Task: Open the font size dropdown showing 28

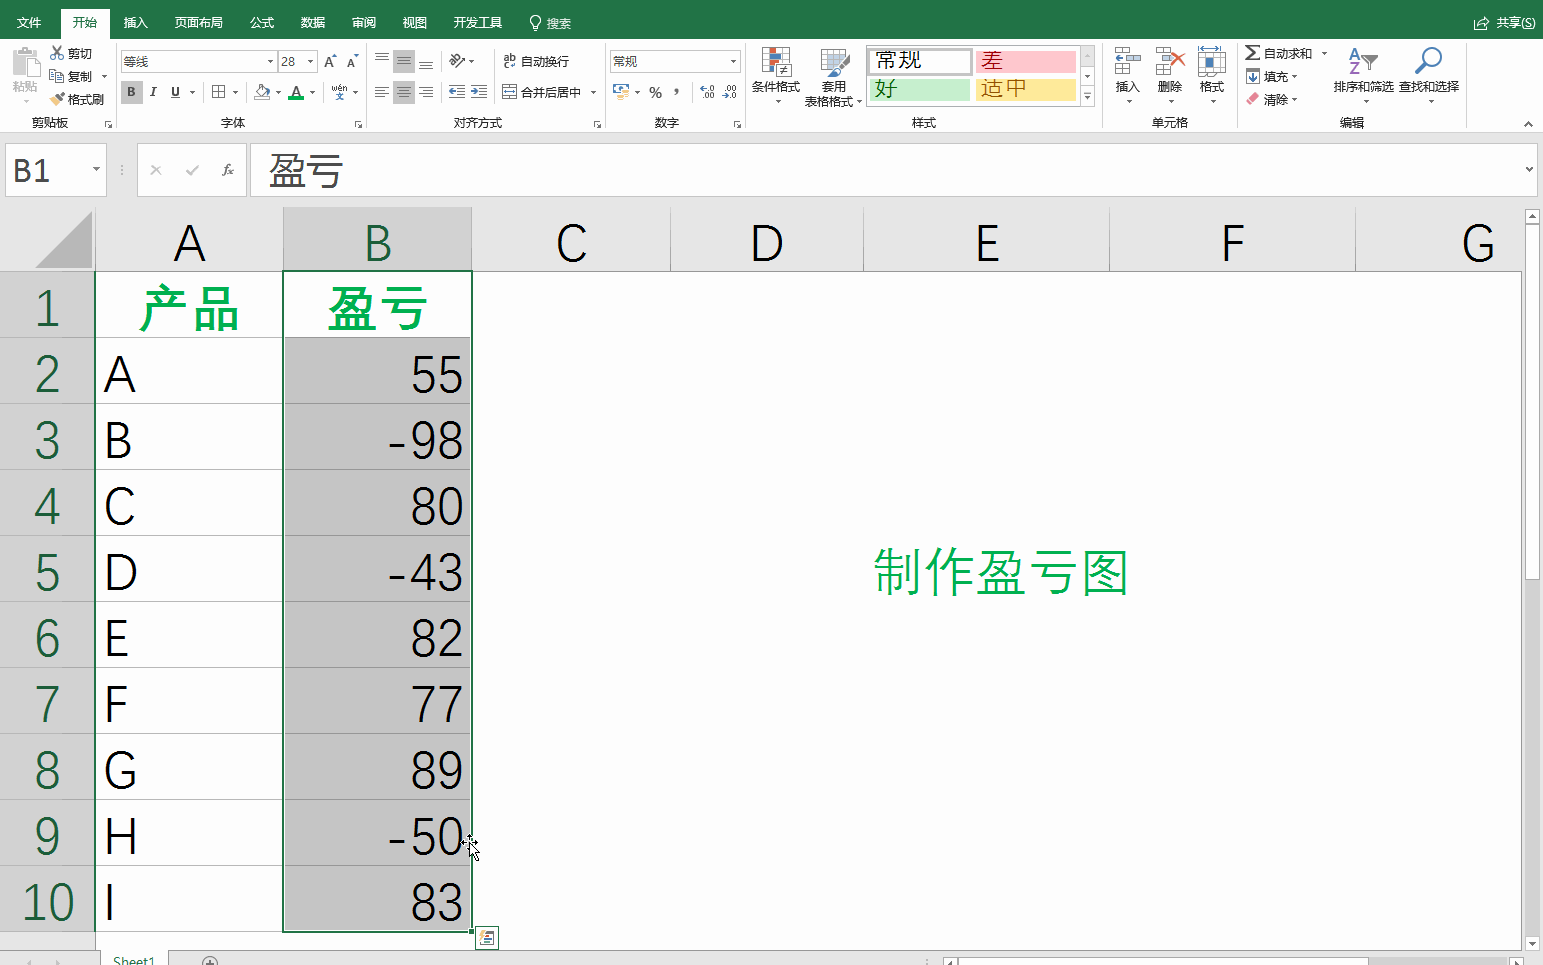Action: (x=310, y=62)
